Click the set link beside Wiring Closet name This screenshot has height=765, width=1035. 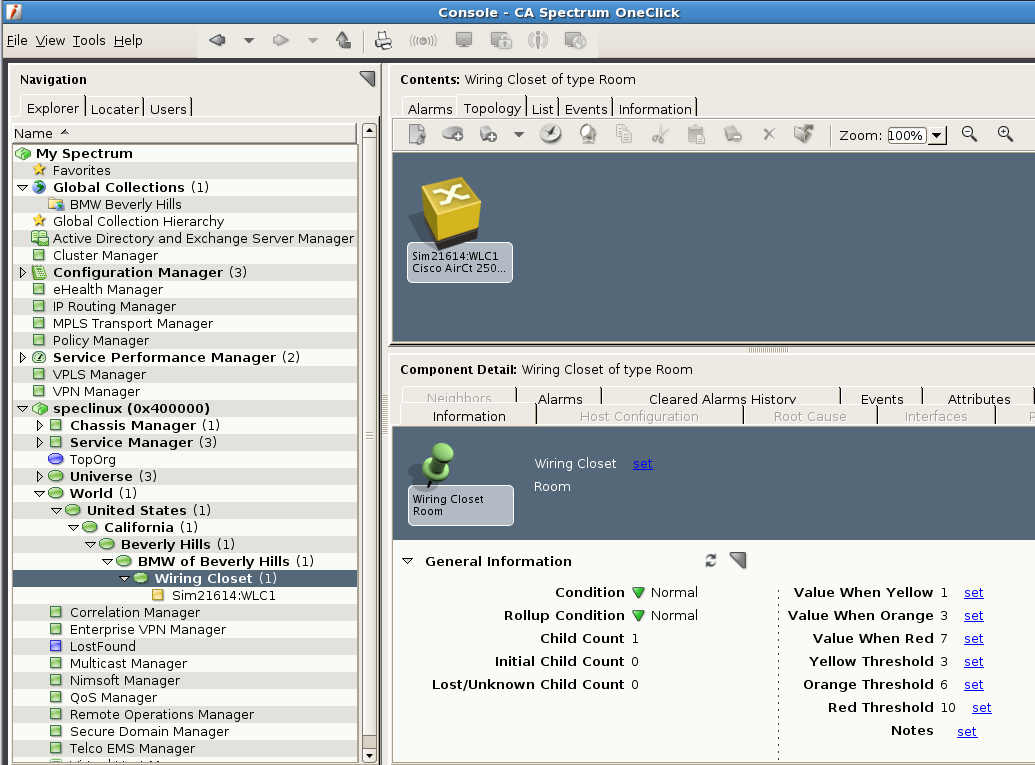[643, 463]
